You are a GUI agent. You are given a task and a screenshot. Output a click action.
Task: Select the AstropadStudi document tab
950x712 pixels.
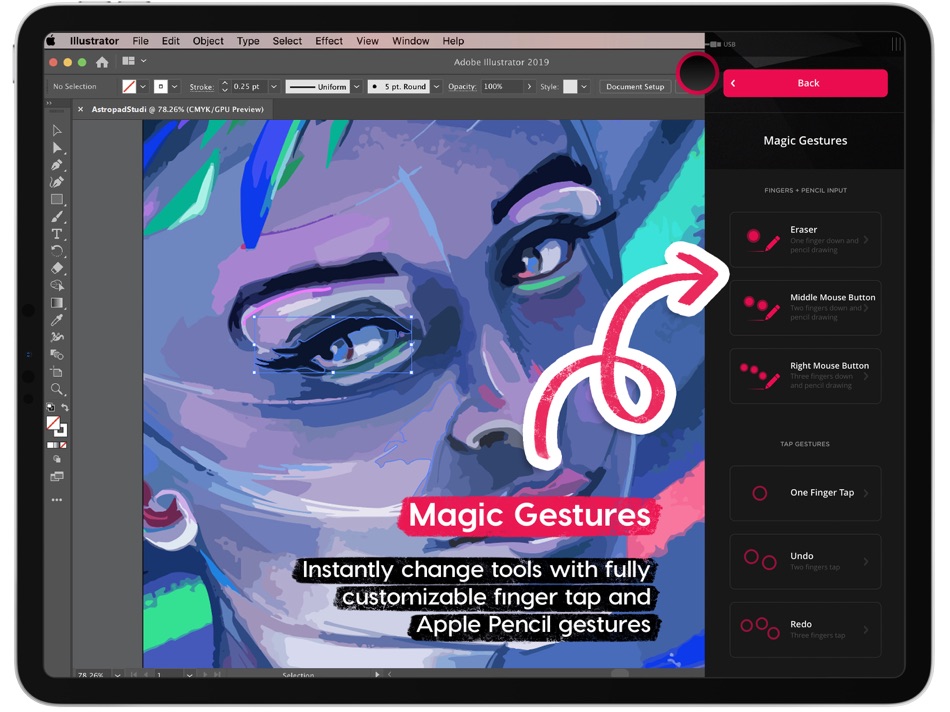(x=177, y=109)
